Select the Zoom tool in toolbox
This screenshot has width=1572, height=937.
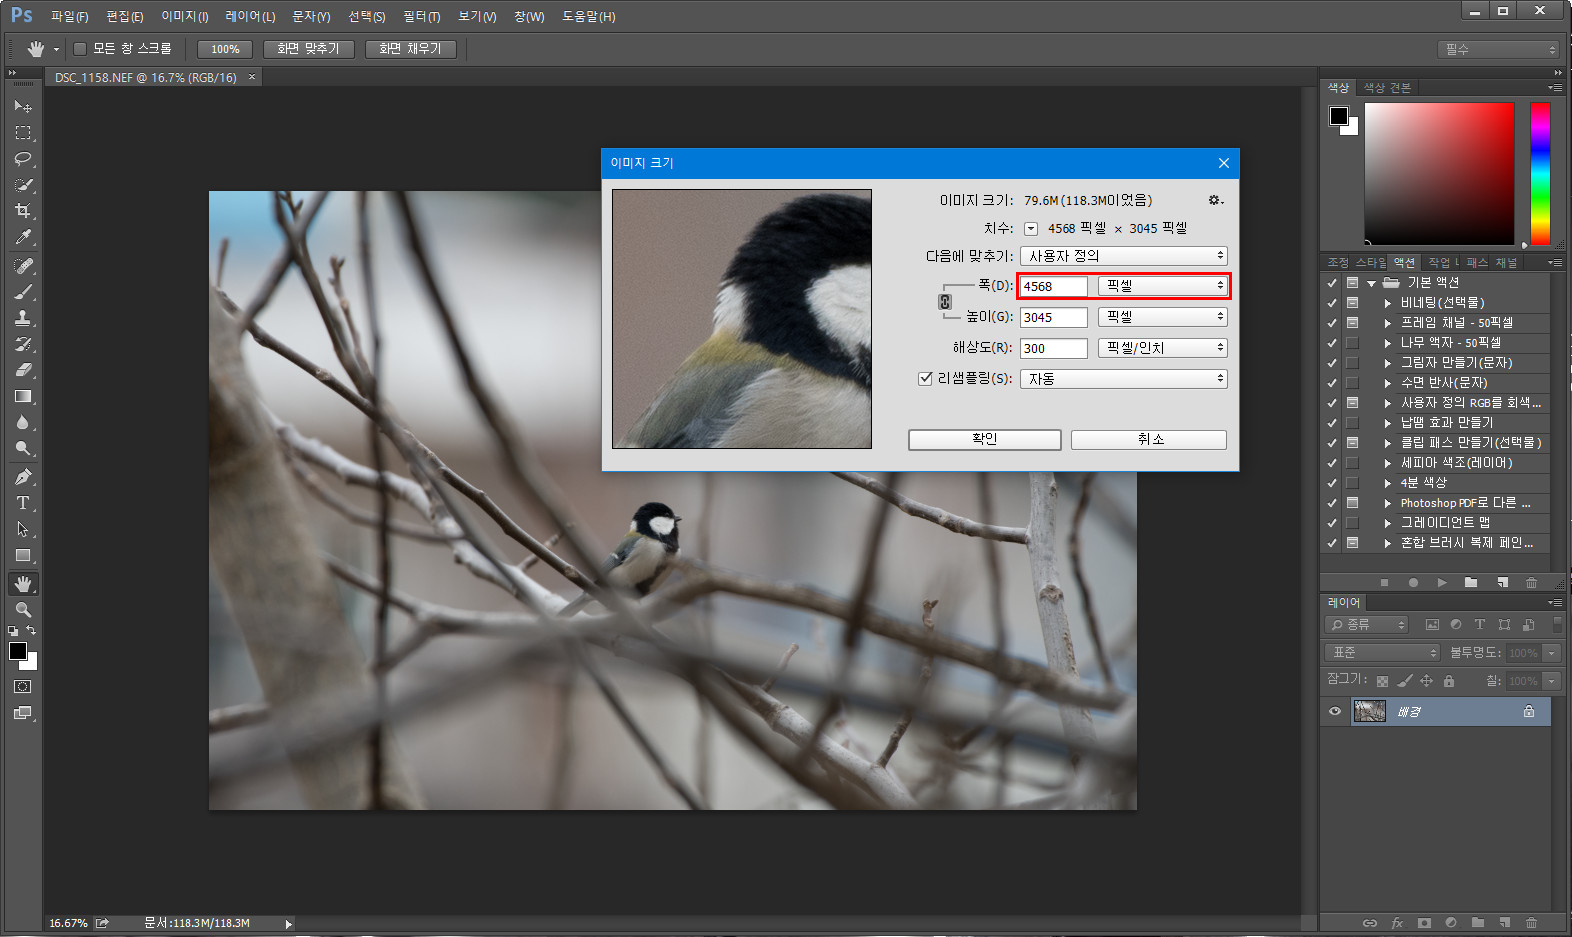tap(23, 610)
